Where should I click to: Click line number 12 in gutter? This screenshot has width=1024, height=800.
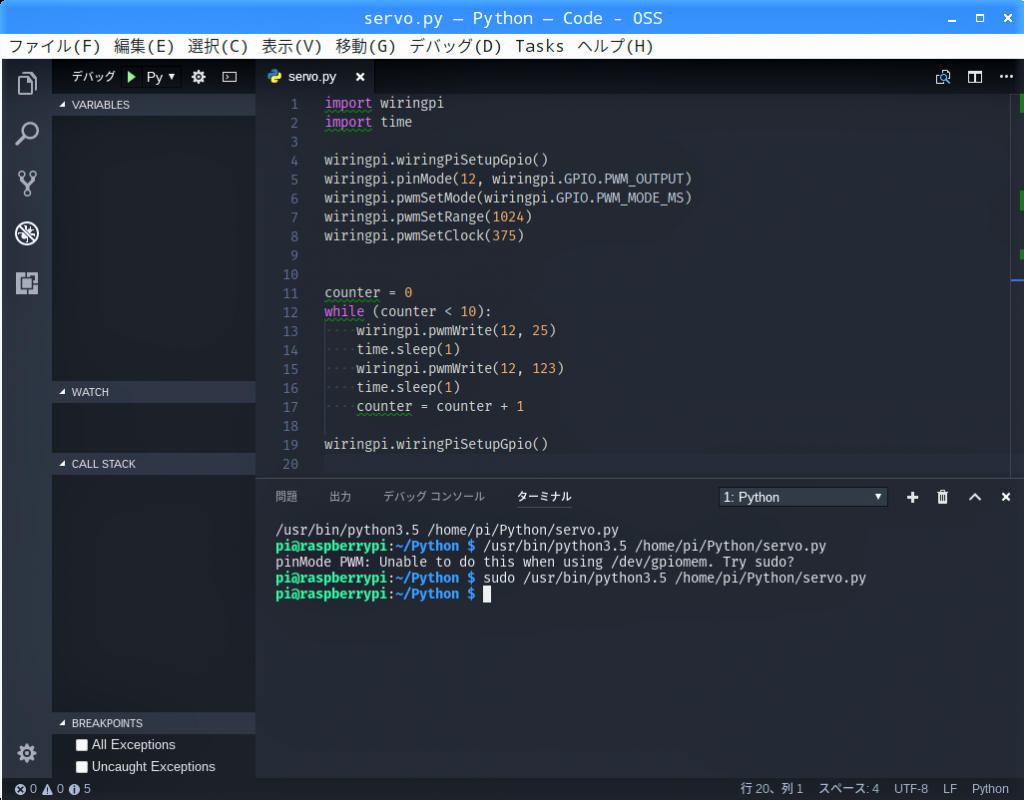point(291,312)
